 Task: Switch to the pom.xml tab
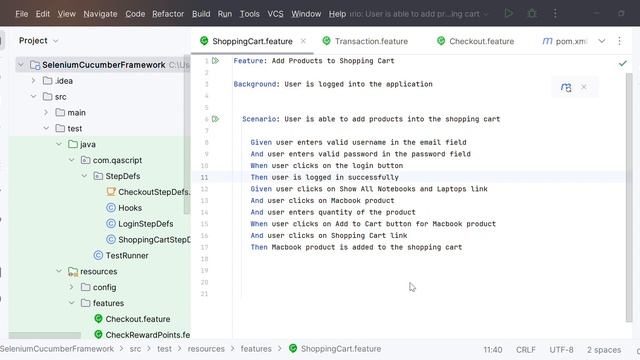click(x=565, y=41)
